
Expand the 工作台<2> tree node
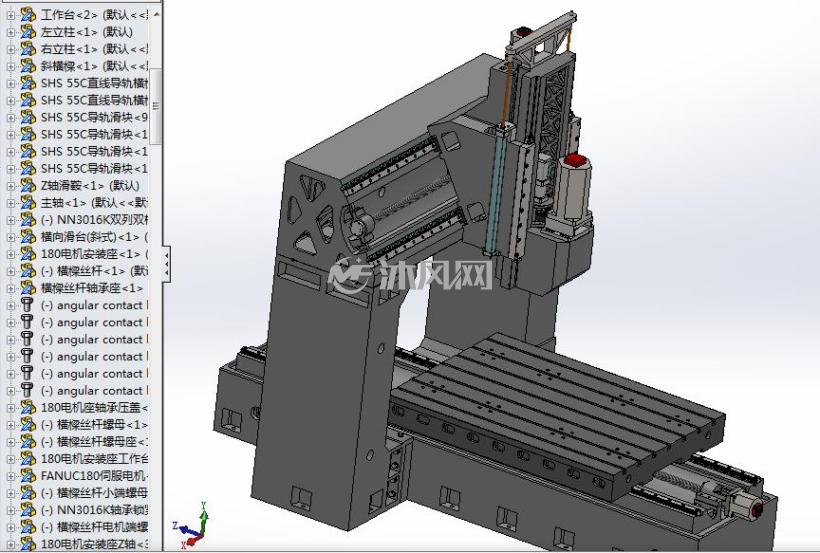click(x=10, y=16)
